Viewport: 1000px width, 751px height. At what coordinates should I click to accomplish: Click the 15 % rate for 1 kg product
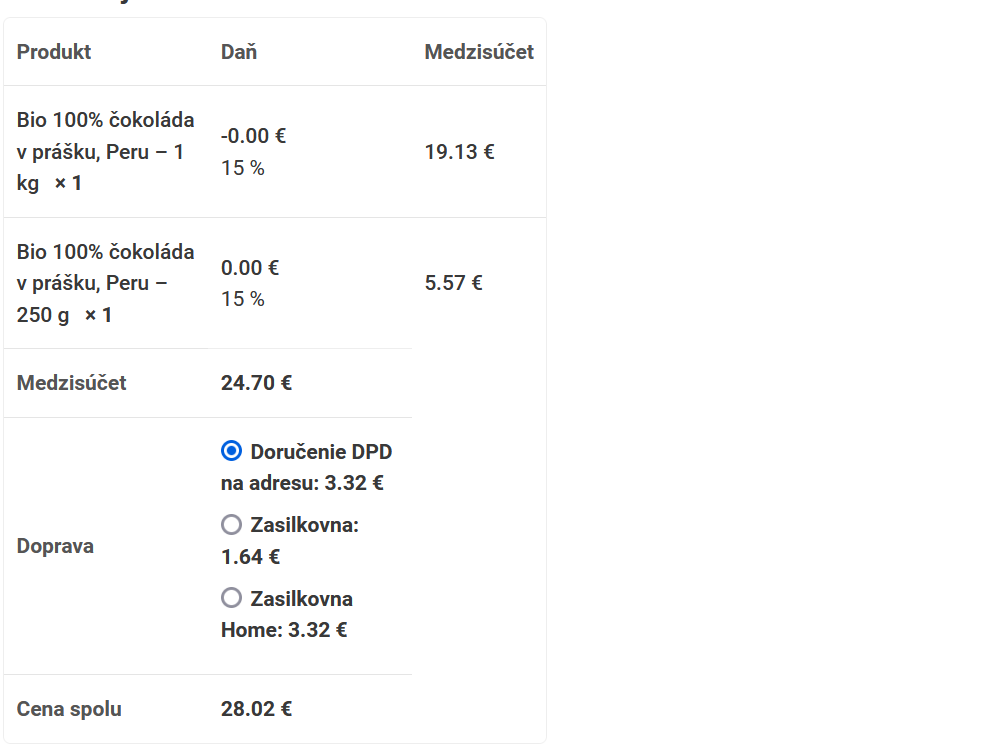pos(243,168)
